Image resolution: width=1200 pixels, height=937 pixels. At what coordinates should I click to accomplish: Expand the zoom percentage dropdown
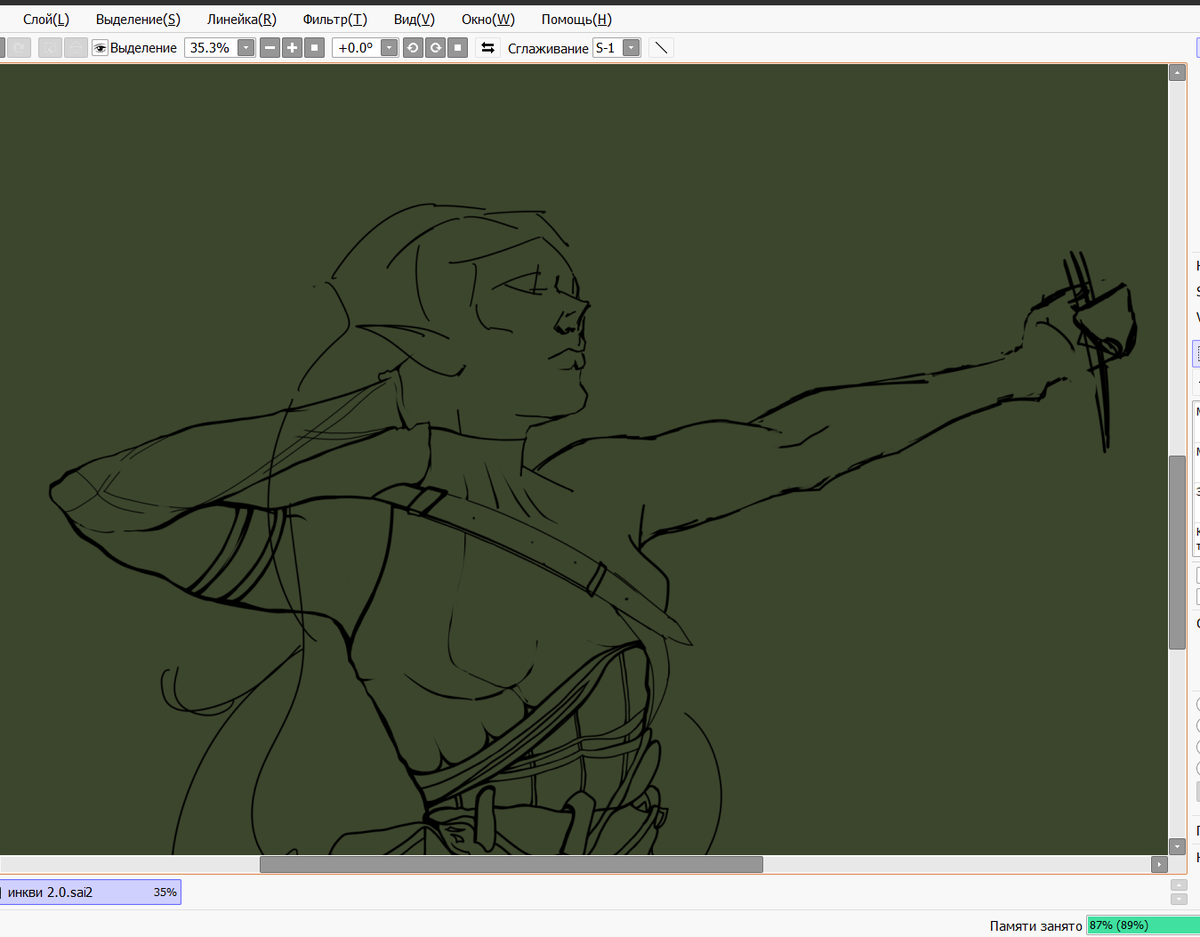point(246,48)
